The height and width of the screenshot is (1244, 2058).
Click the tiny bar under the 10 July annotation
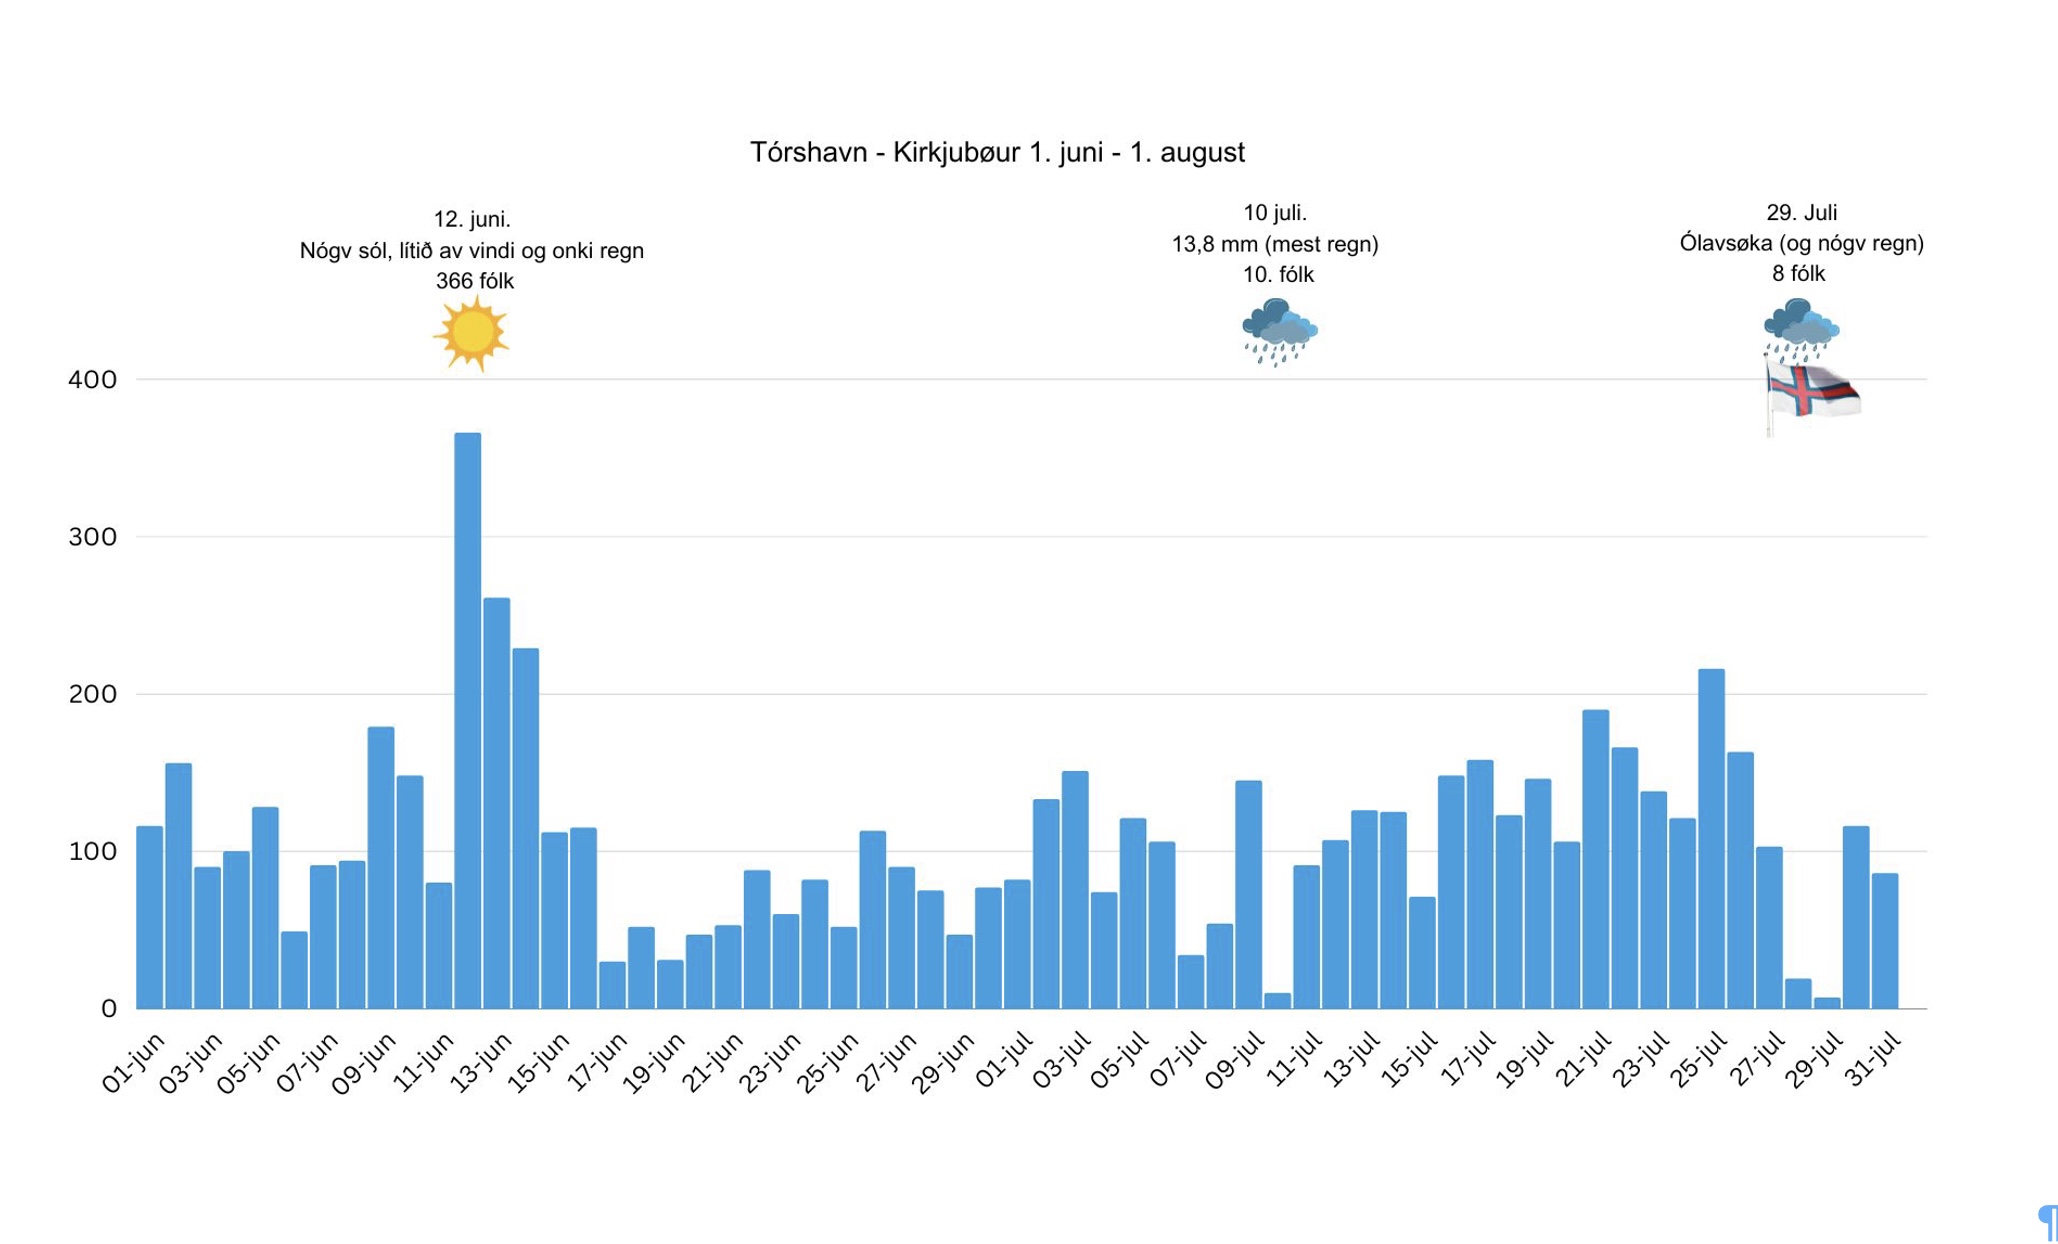tap(1277, 1000)
